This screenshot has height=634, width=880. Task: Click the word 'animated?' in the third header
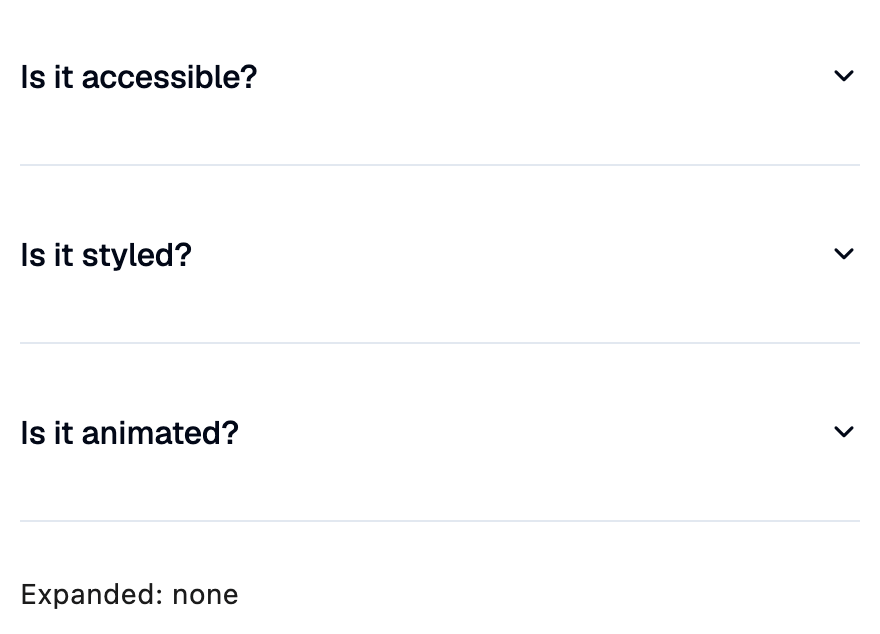(161, 433)
